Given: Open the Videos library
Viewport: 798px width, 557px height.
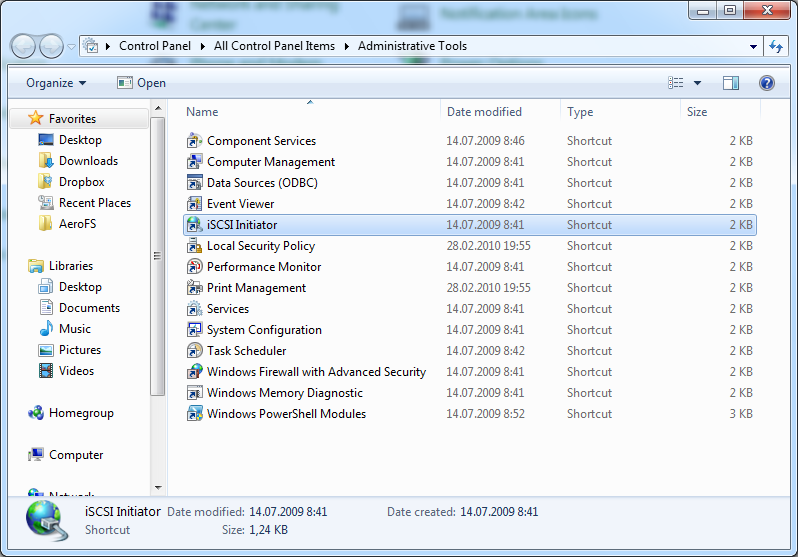Looking at the screenshot, I should (66, 371).
